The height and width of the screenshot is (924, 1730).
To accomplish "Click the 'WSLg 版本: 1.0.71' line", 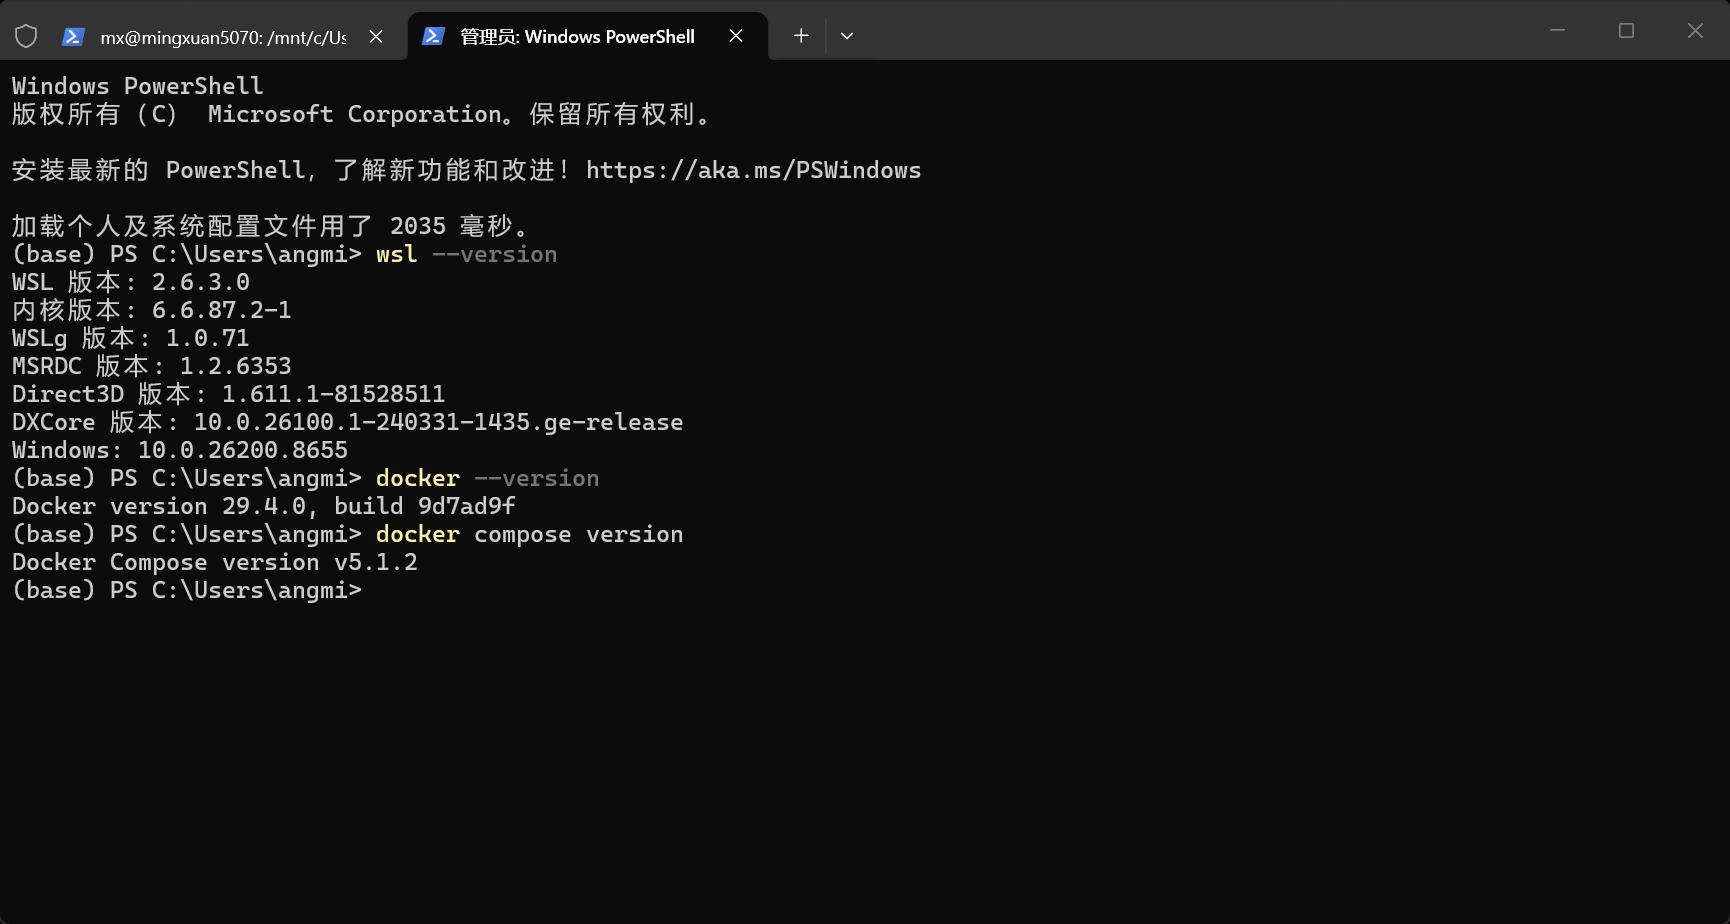I will [x=131, y=338].
